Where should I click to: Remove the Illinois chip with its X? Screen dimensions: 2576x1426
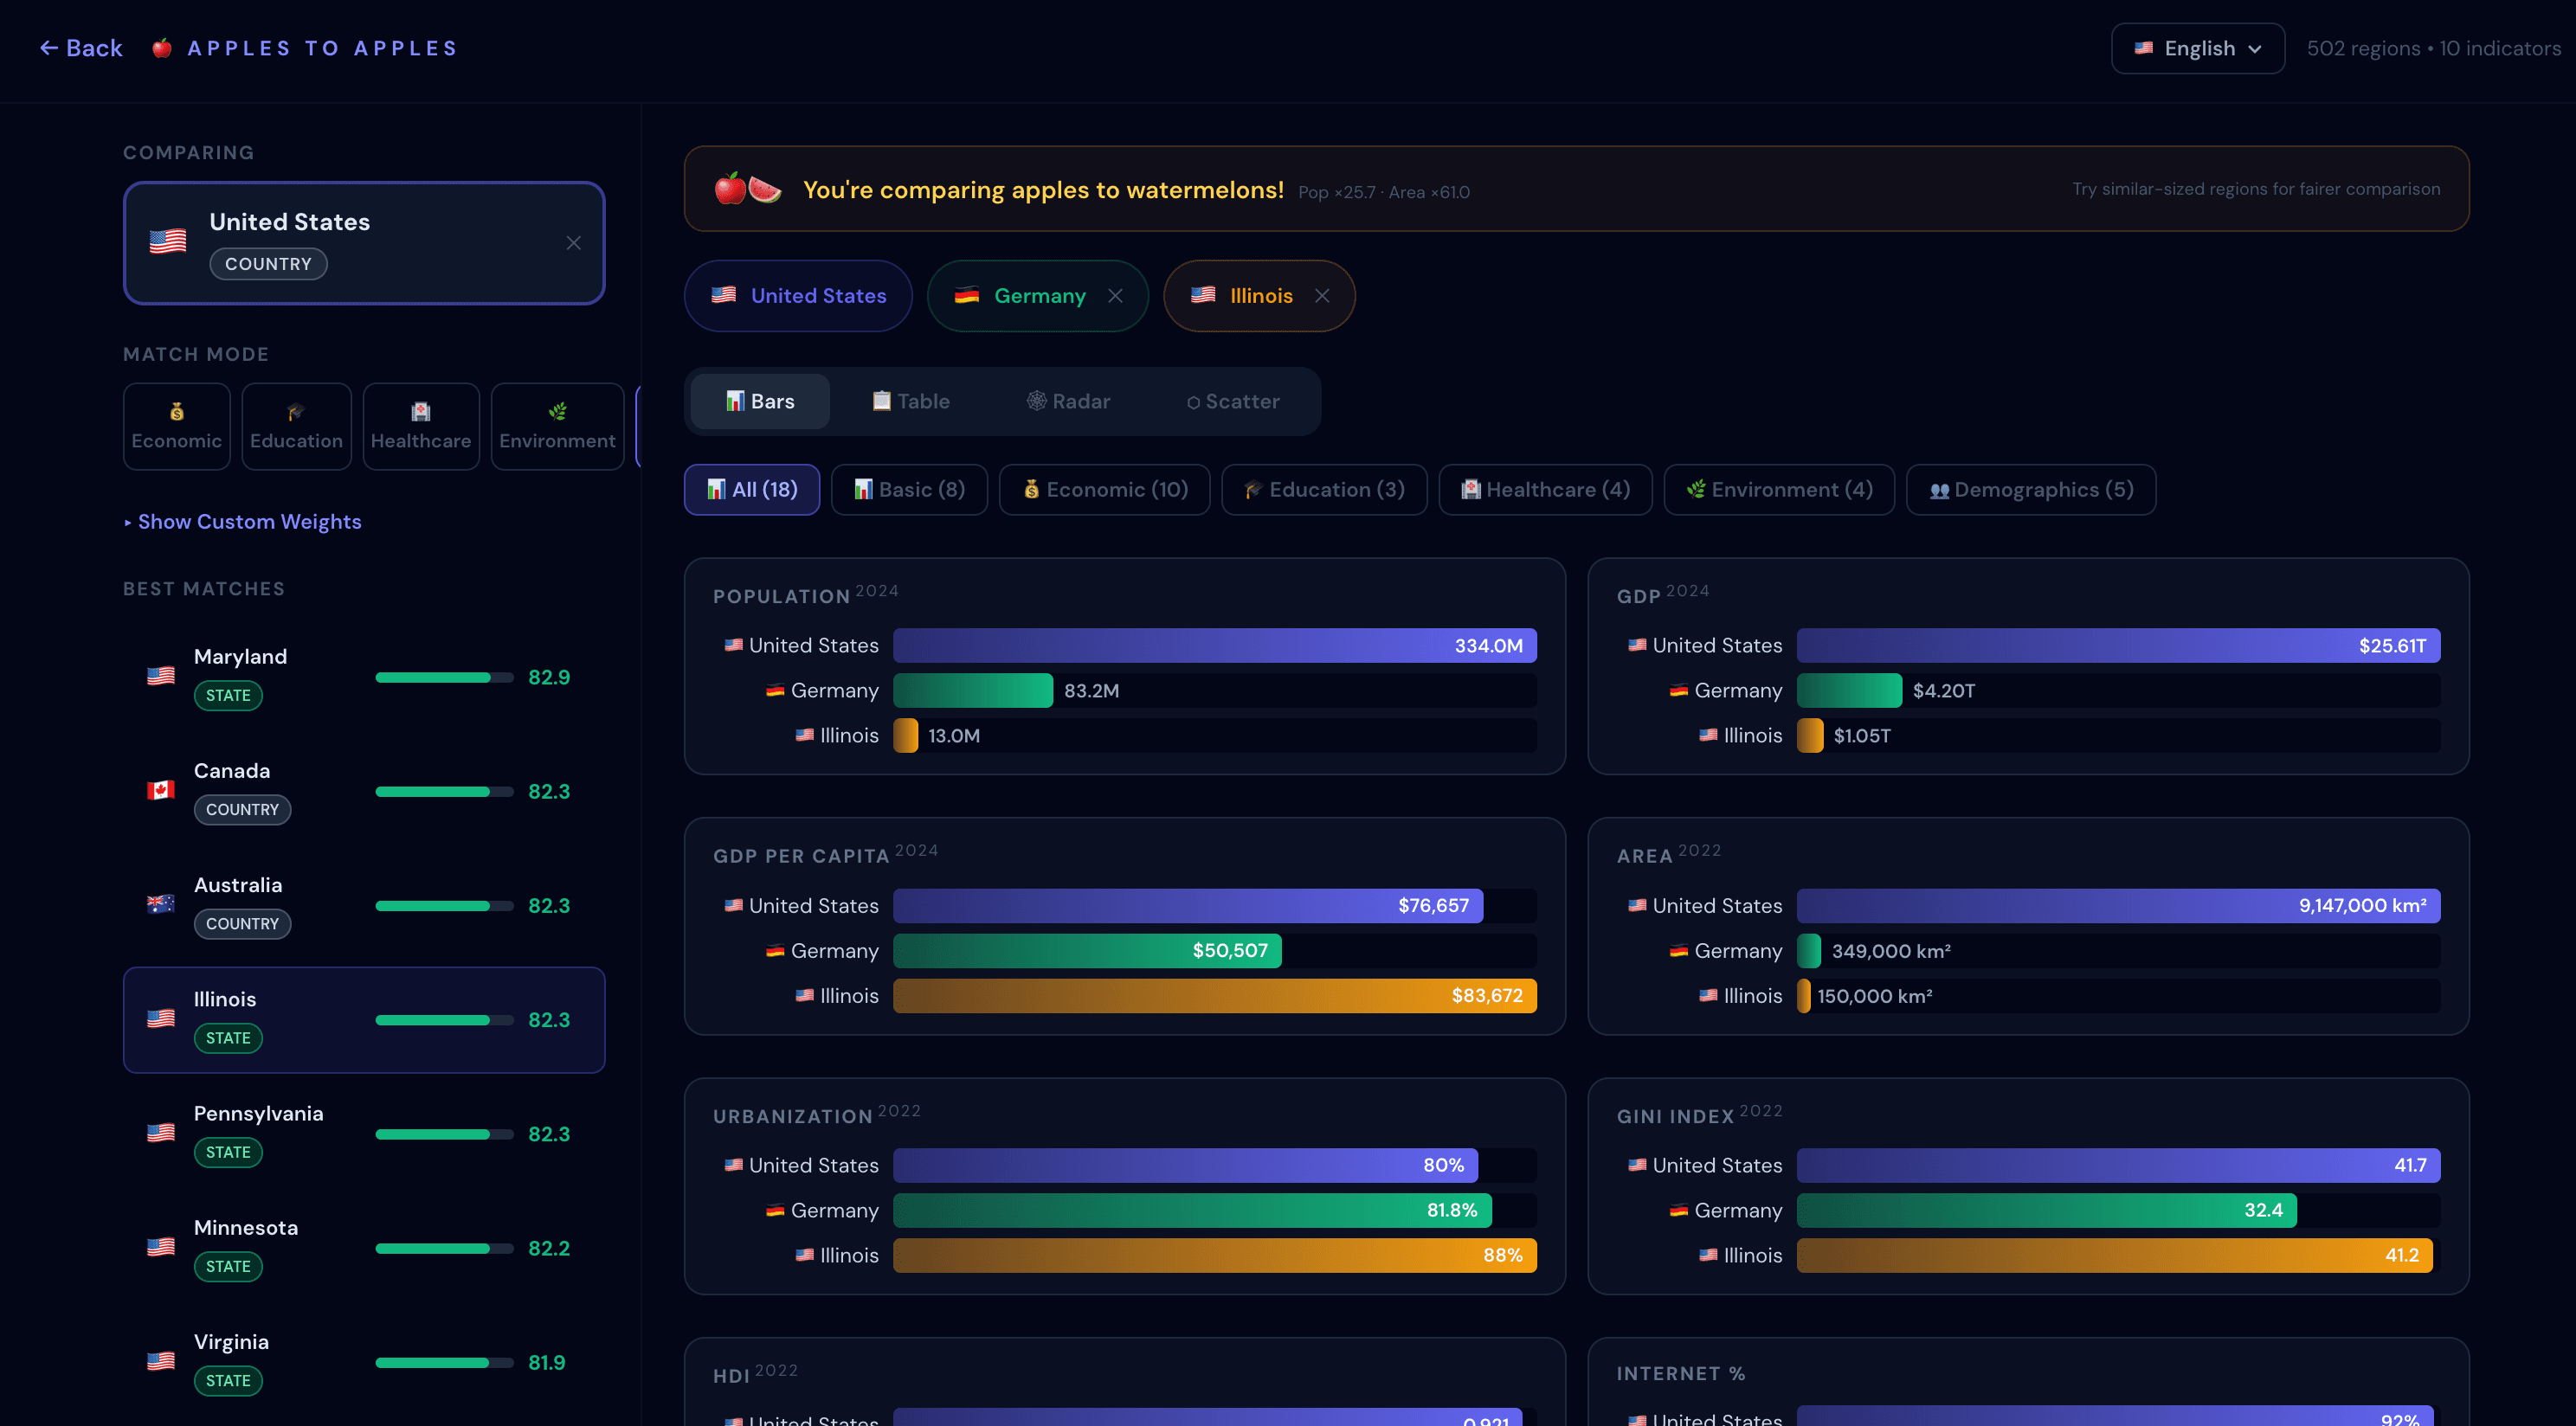point(1322,296)
